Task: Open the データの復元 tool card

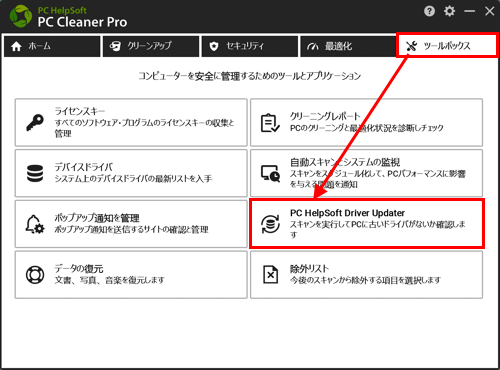Action: tap(131, 275)
